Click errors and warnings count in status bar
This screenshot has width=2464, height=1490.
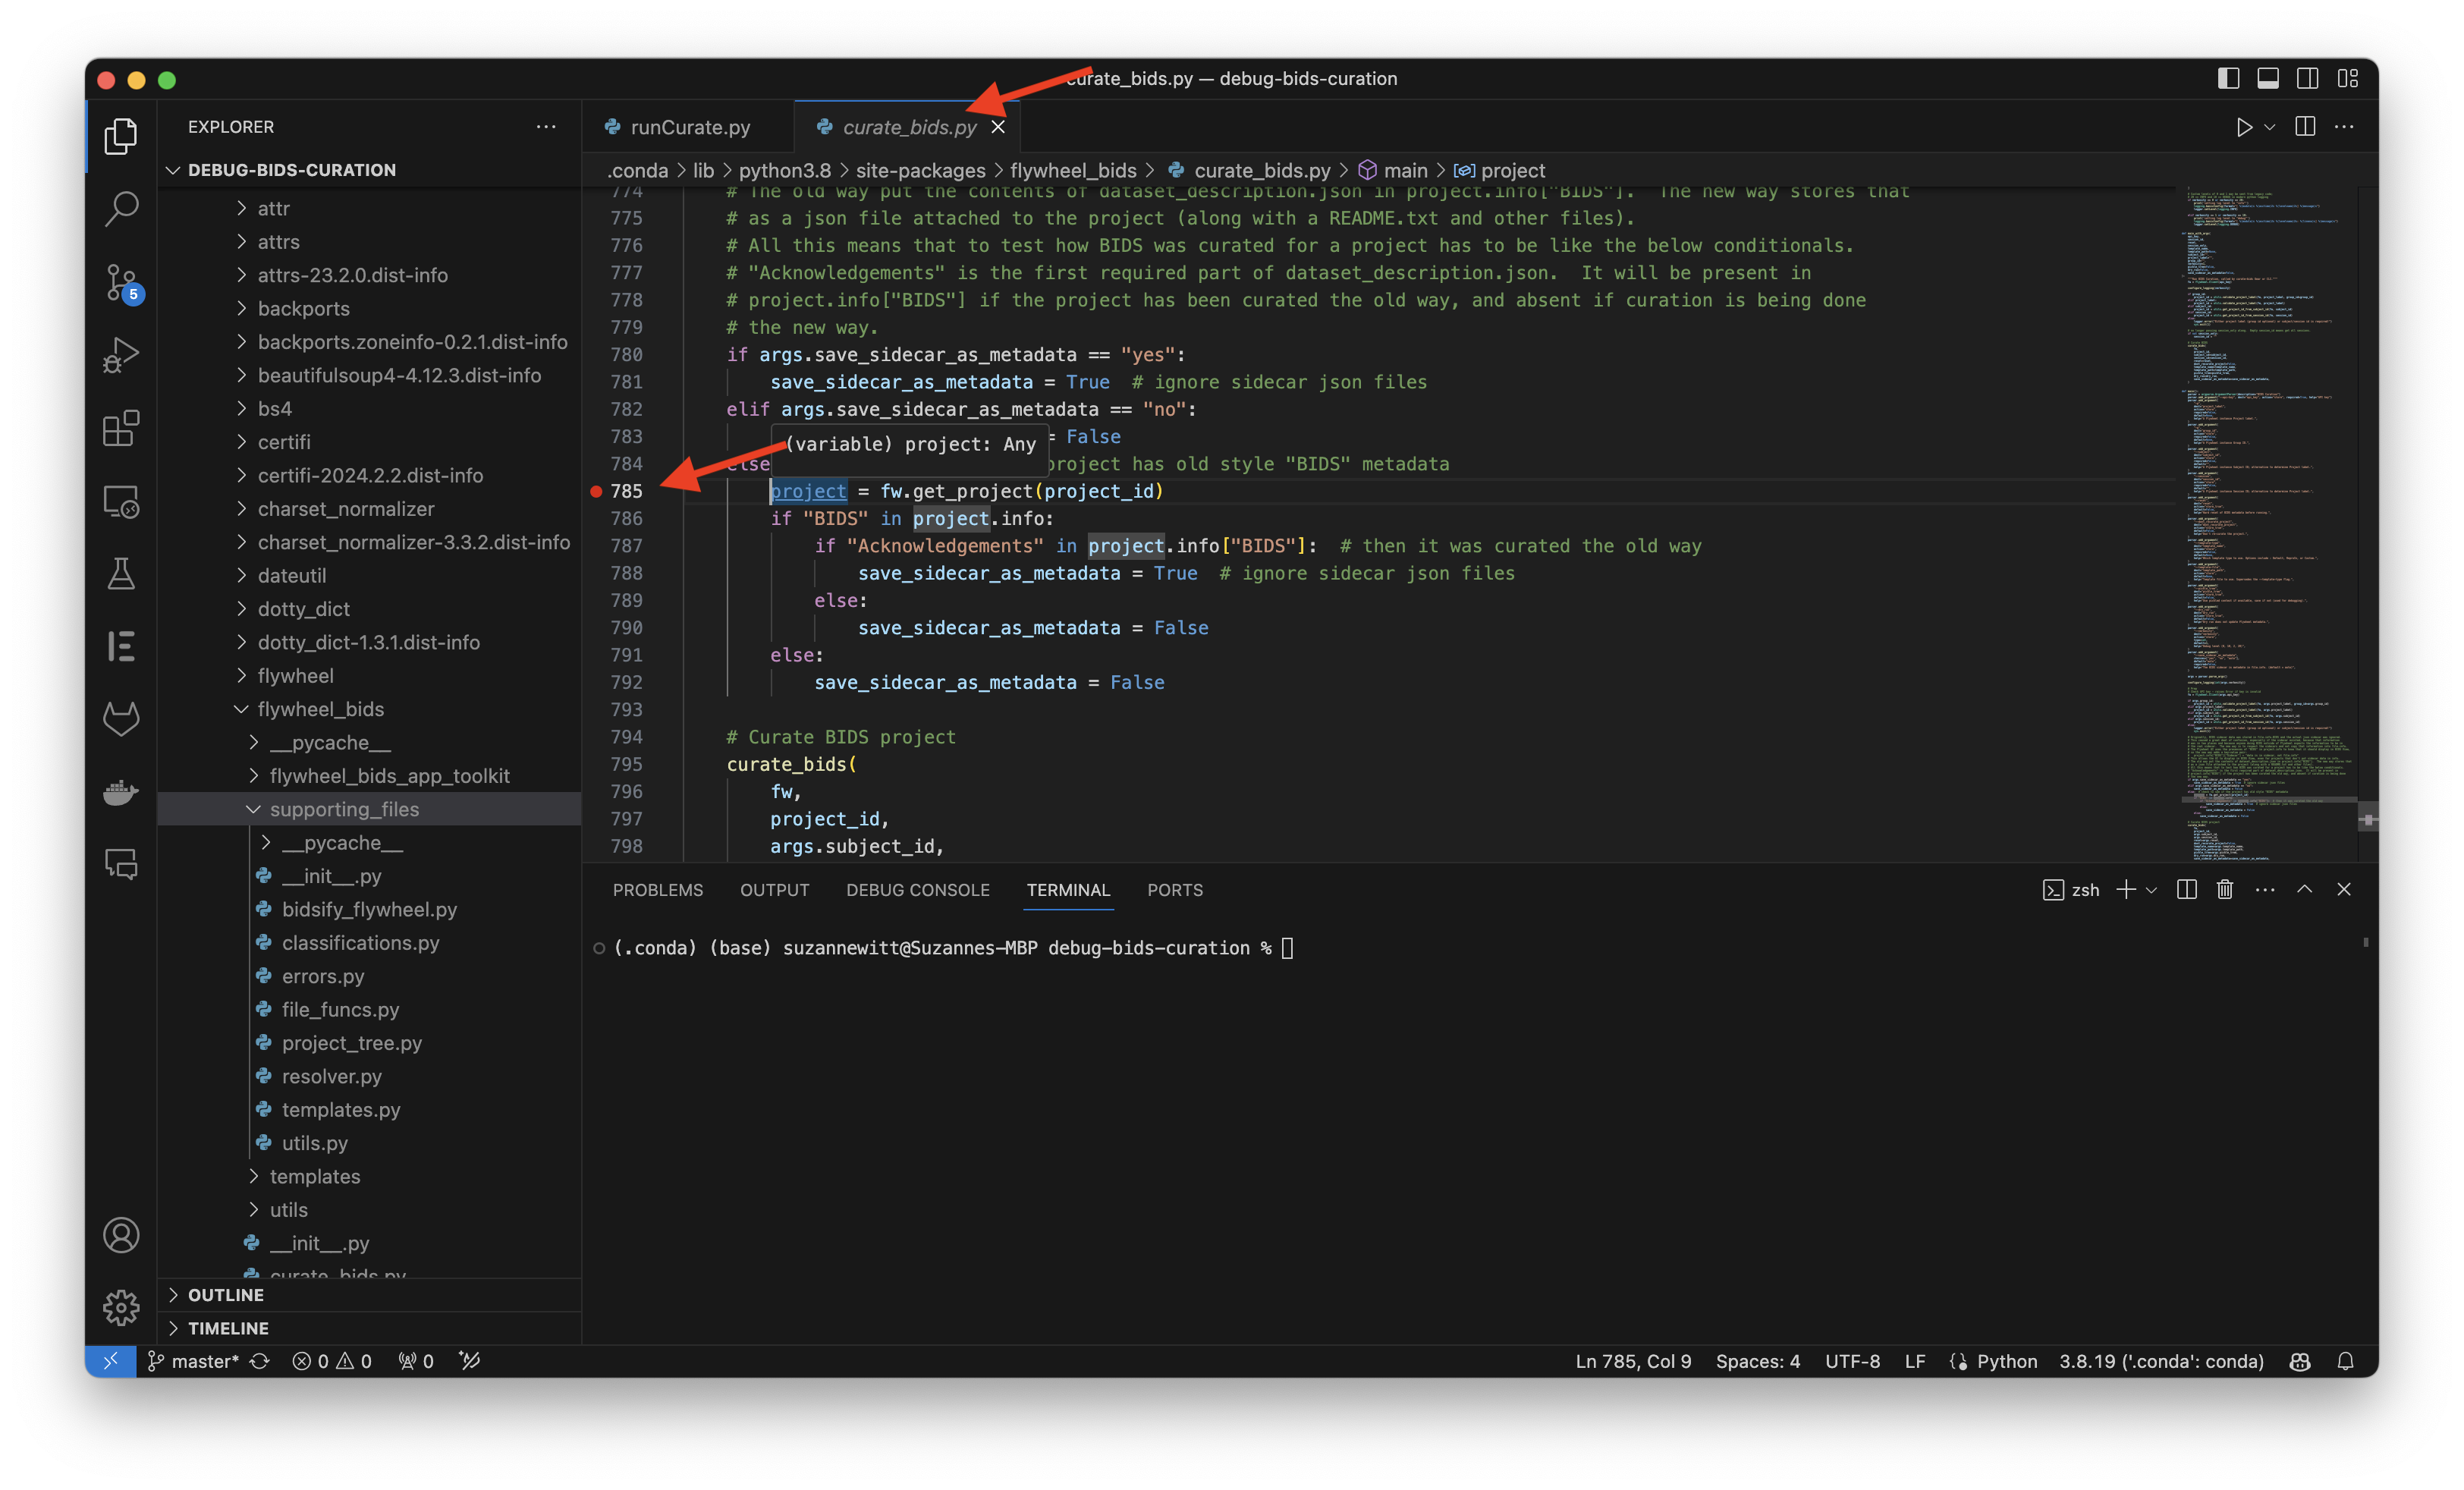pyautogui.click(x=332, y=1361)
